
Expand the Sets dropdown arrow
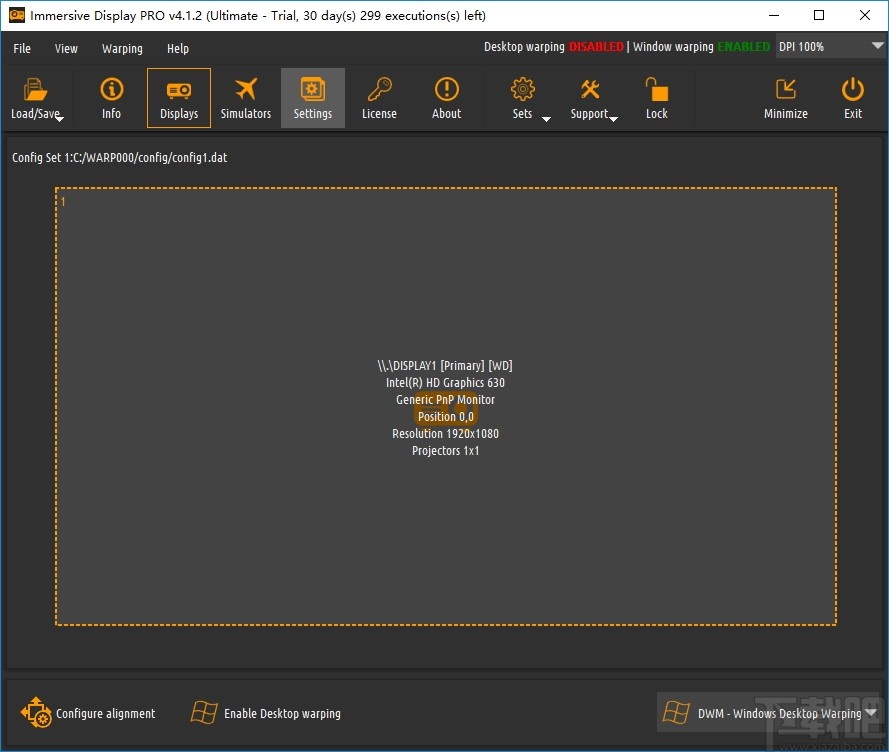coord(547,119)
